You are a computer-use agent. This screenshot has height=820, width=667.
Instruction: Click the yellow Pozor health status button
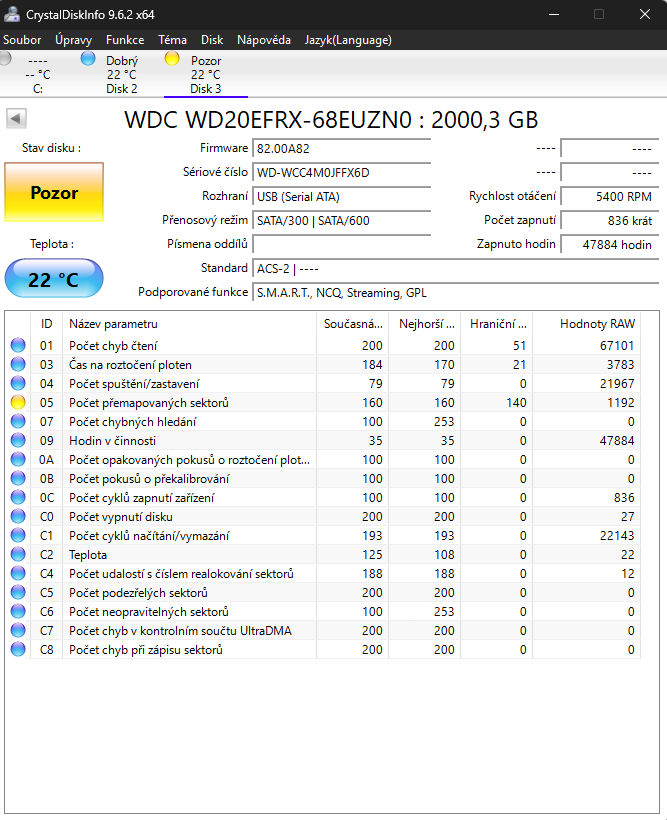54,192
